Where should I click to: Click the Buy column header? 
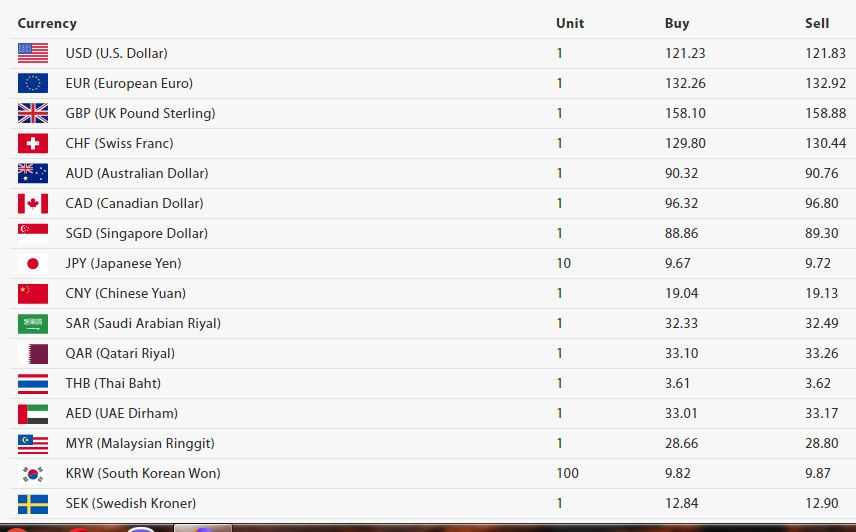pos(677,23)
